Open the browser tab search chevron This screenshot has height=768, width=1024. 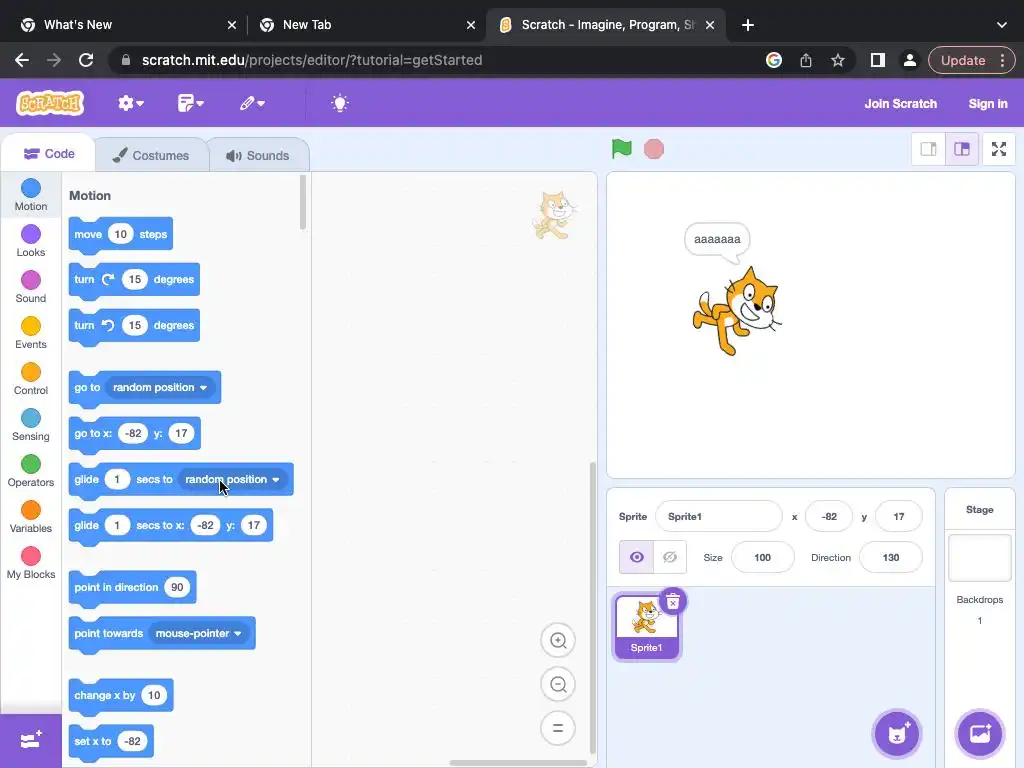1001,25
